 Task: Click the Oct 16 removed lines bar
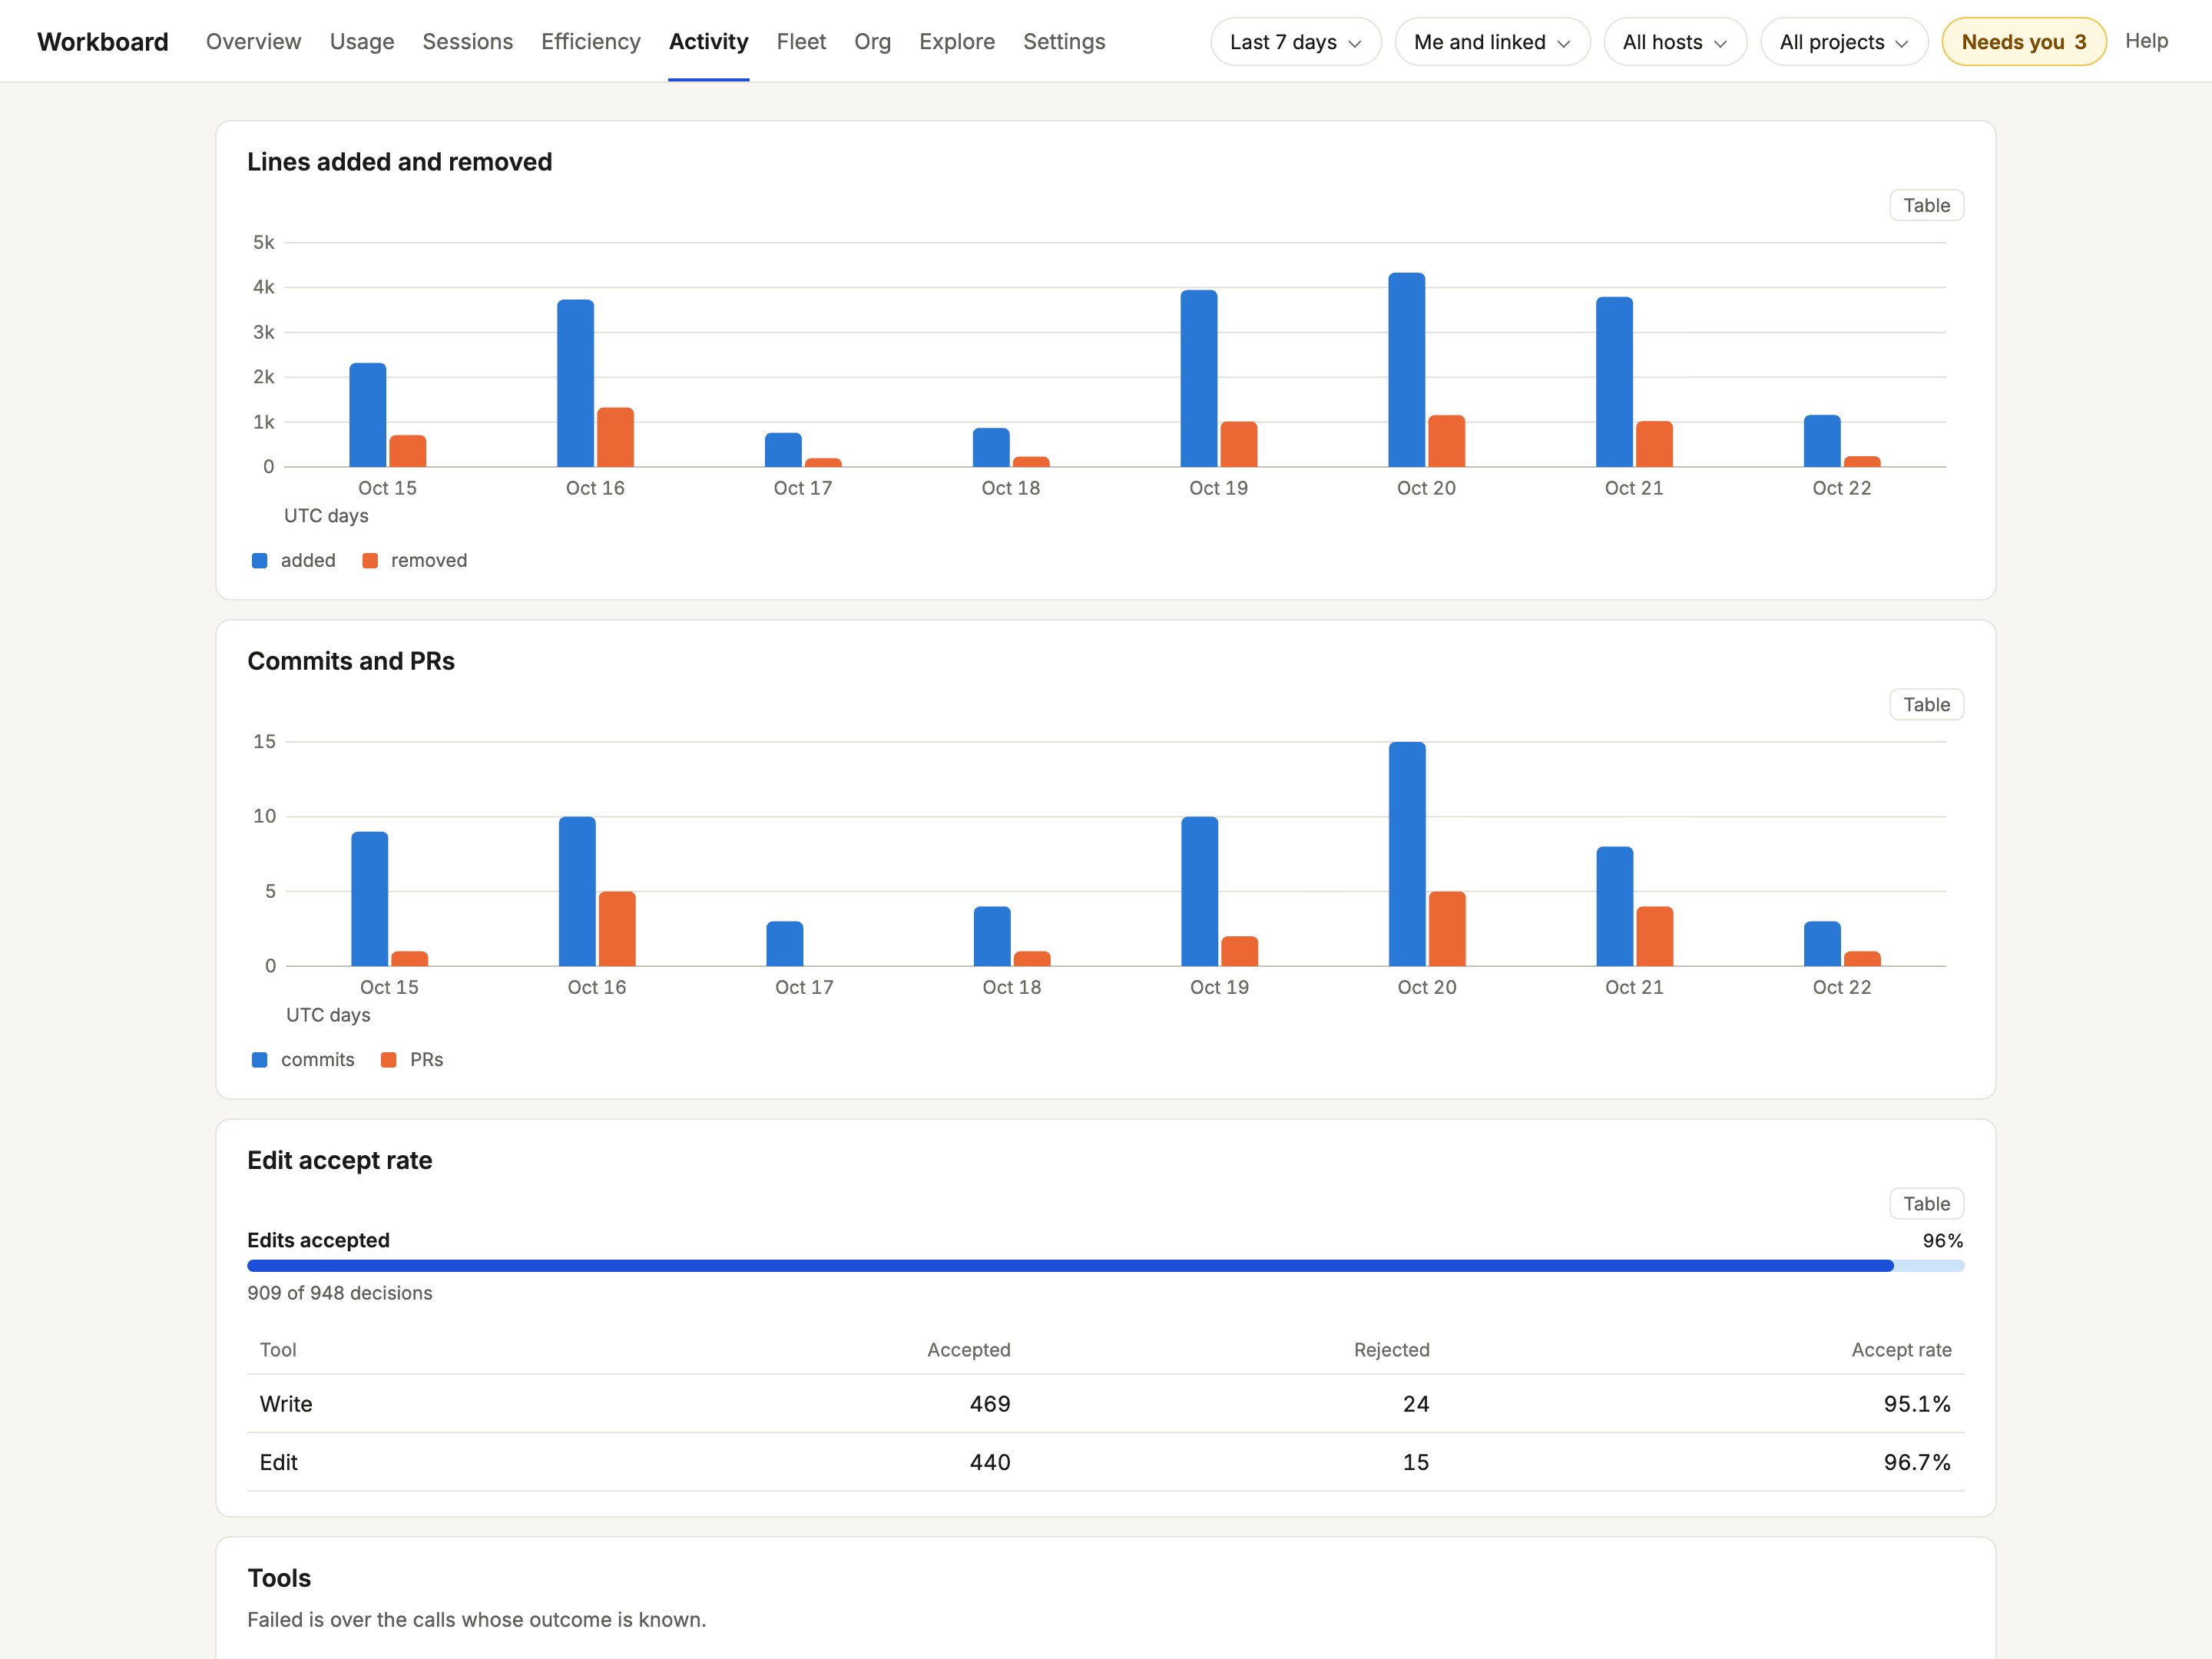pos(615,437)
